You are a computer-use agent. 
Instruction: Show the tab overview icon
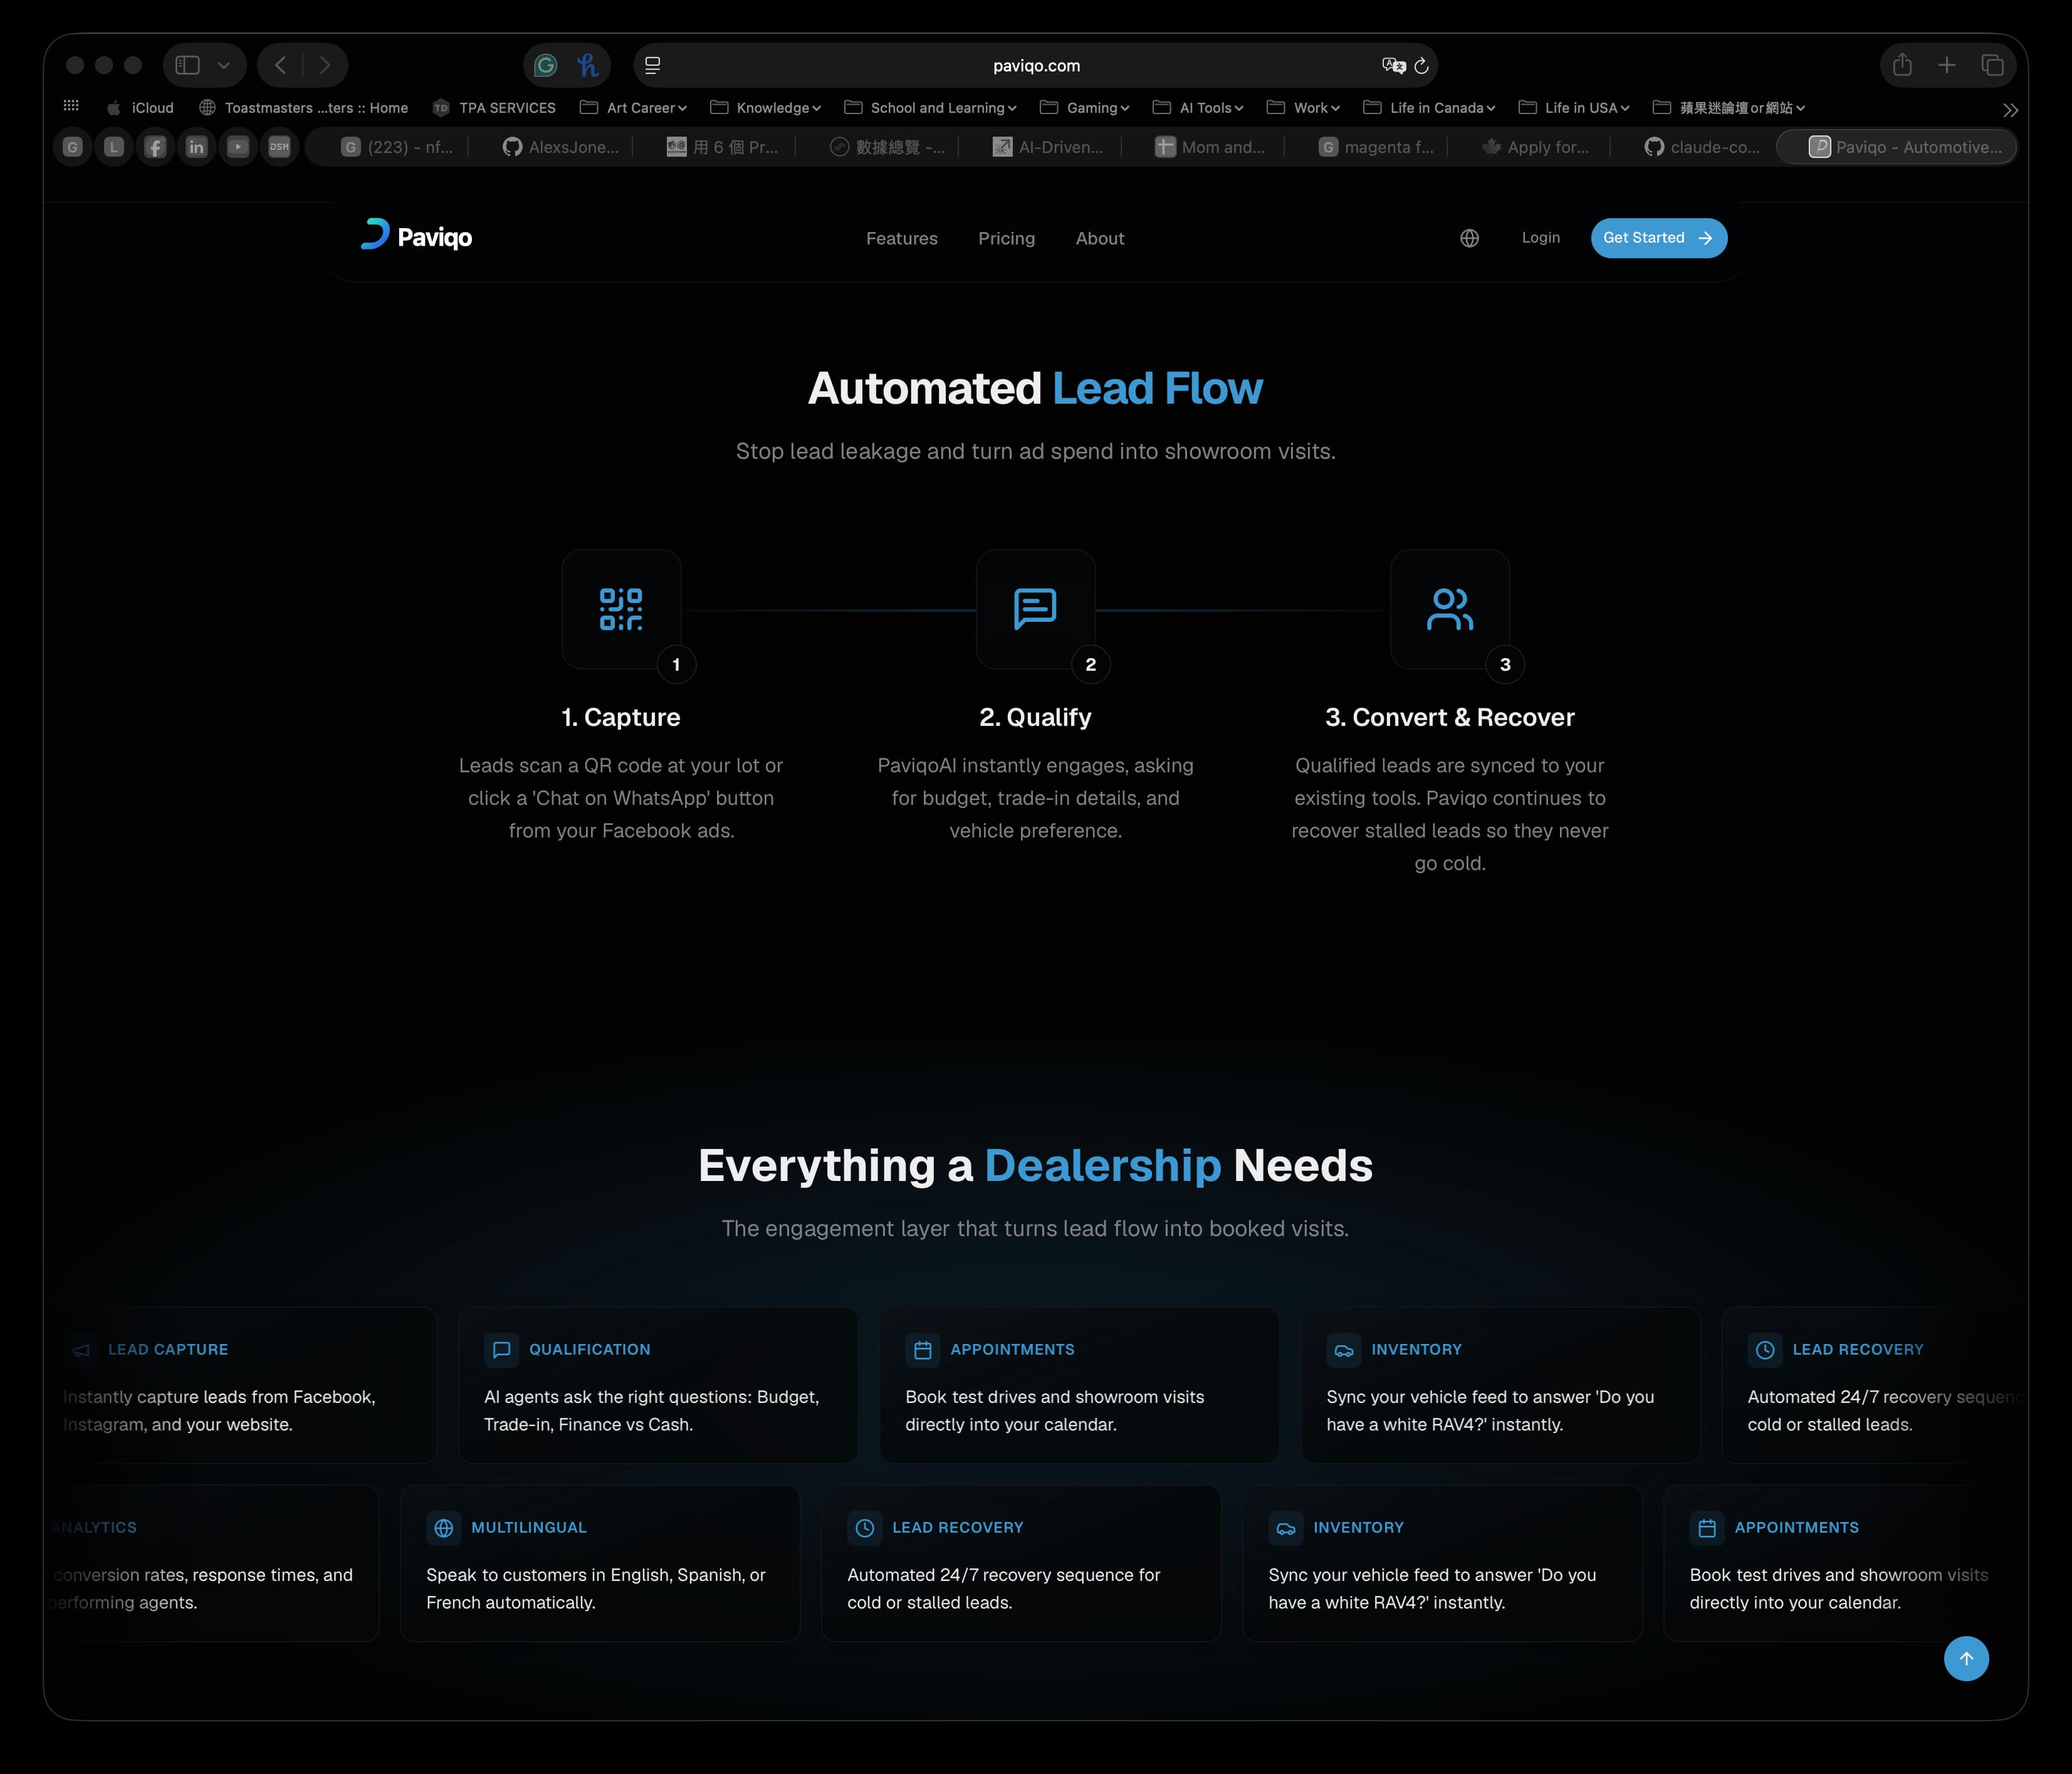pos(1992,65)
